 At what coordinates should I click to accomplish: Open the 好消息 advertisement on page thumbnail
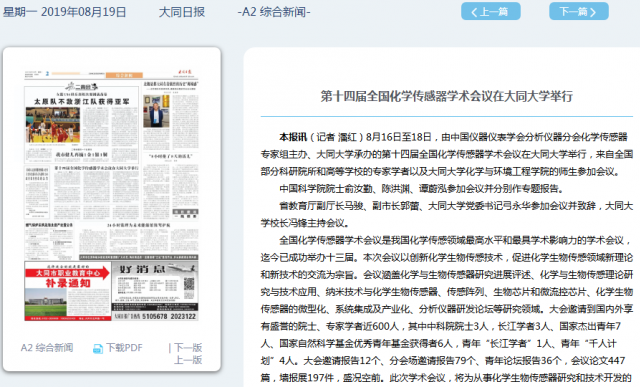click(x=155, y=291)
